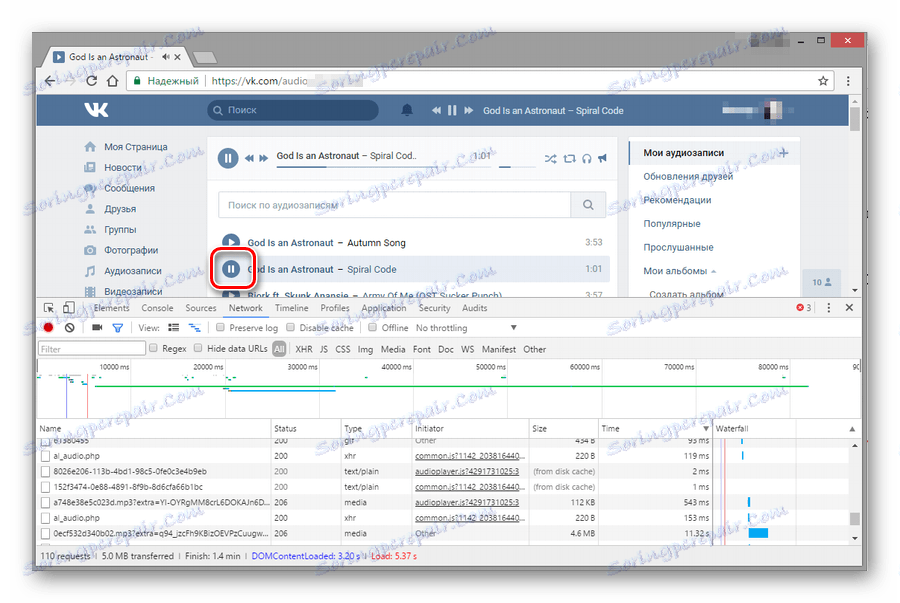Go to next track in main audio player

[x=263, y=158]
